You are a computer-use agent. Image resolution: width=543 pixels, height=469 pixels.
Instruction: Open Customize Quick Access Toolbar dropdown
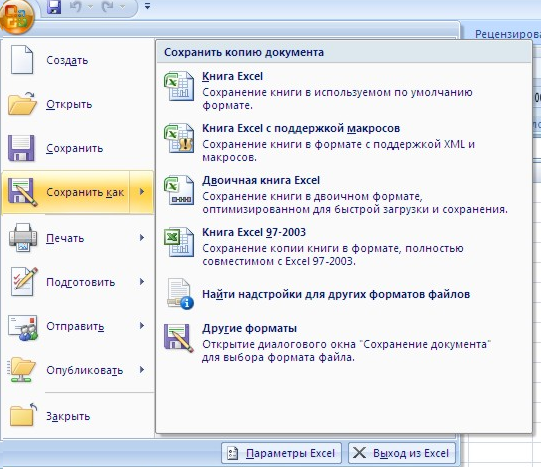click(x=147, y=6)
